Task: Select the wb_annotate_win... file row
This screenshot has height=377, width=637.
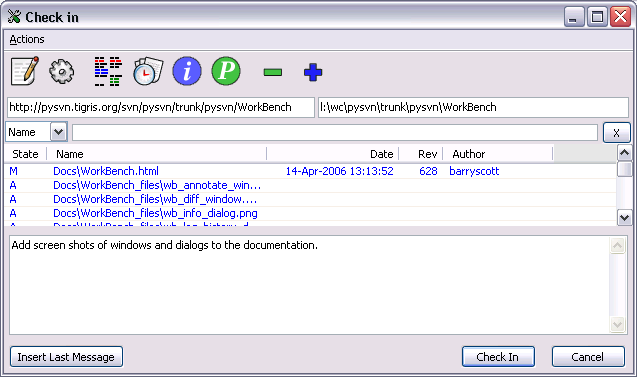Action: 310,185
